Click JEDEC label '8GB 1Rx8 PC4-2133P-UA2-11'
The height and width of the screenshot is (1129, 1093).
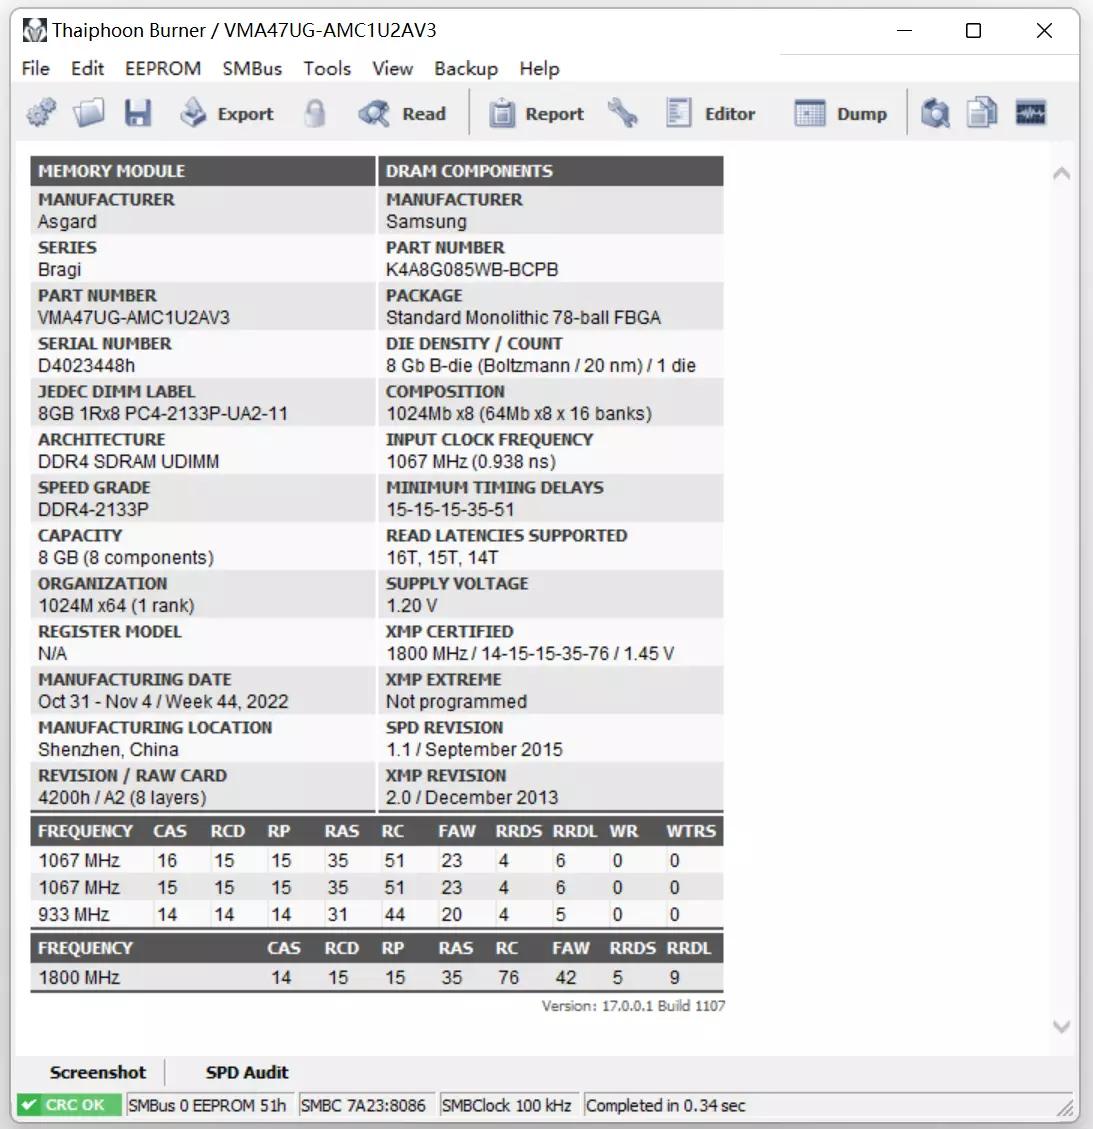pyautogui.click(x=163, y=413)
